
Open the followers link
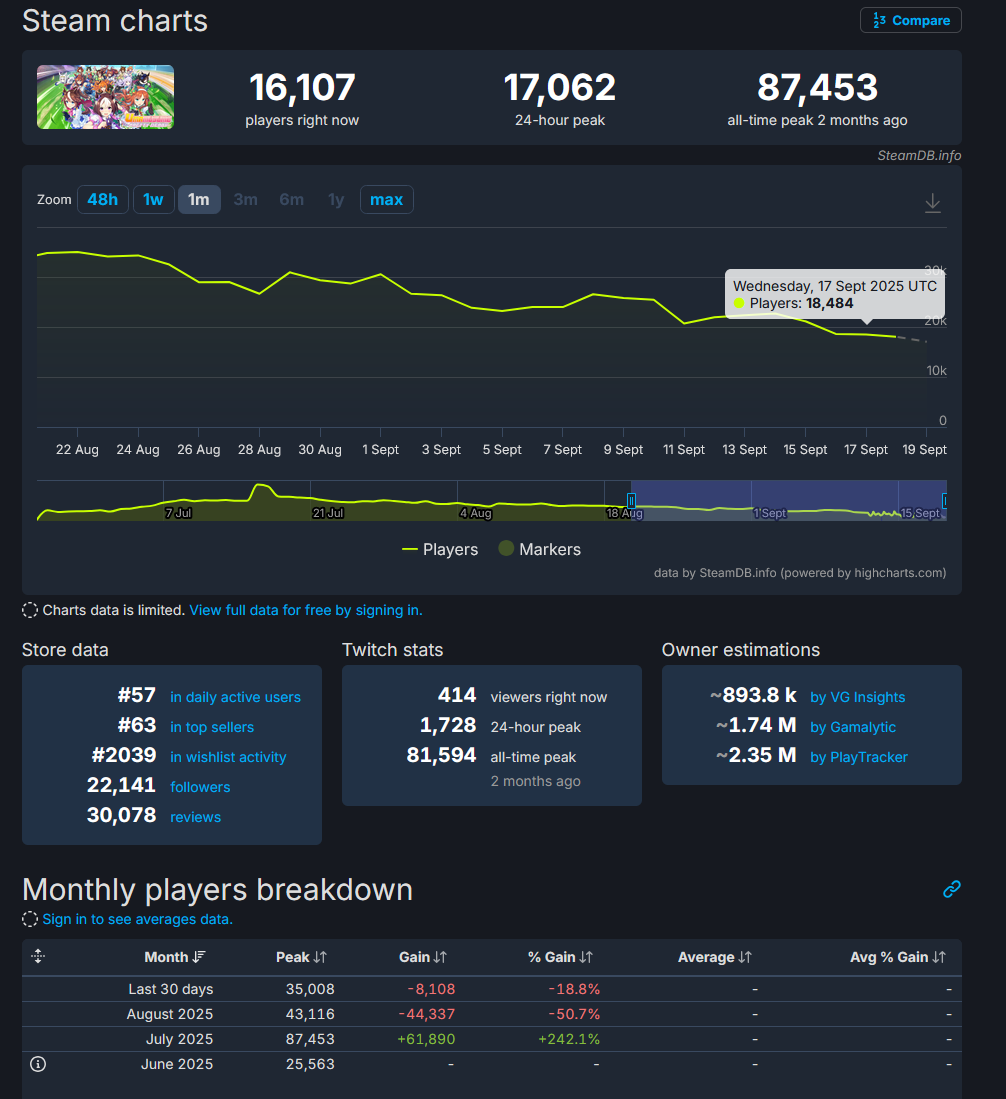tap(200, 787)
